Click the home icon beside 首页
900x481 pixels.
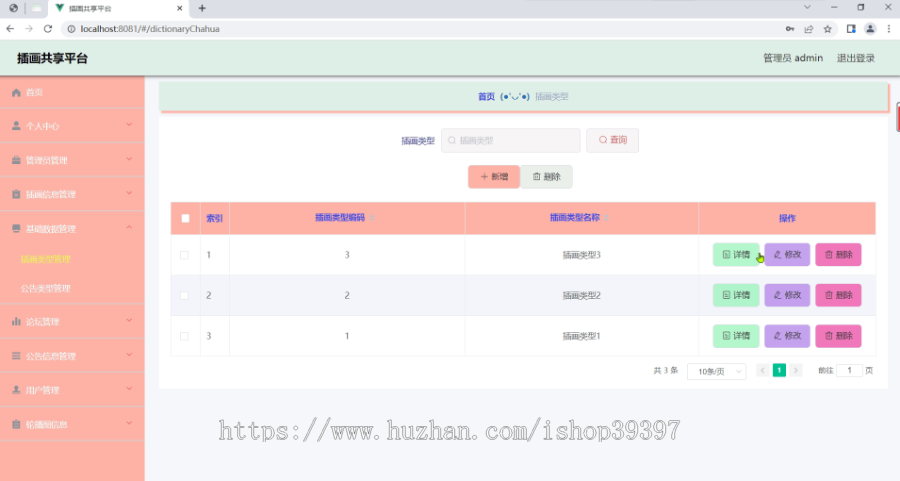click(x=16, y=92)
